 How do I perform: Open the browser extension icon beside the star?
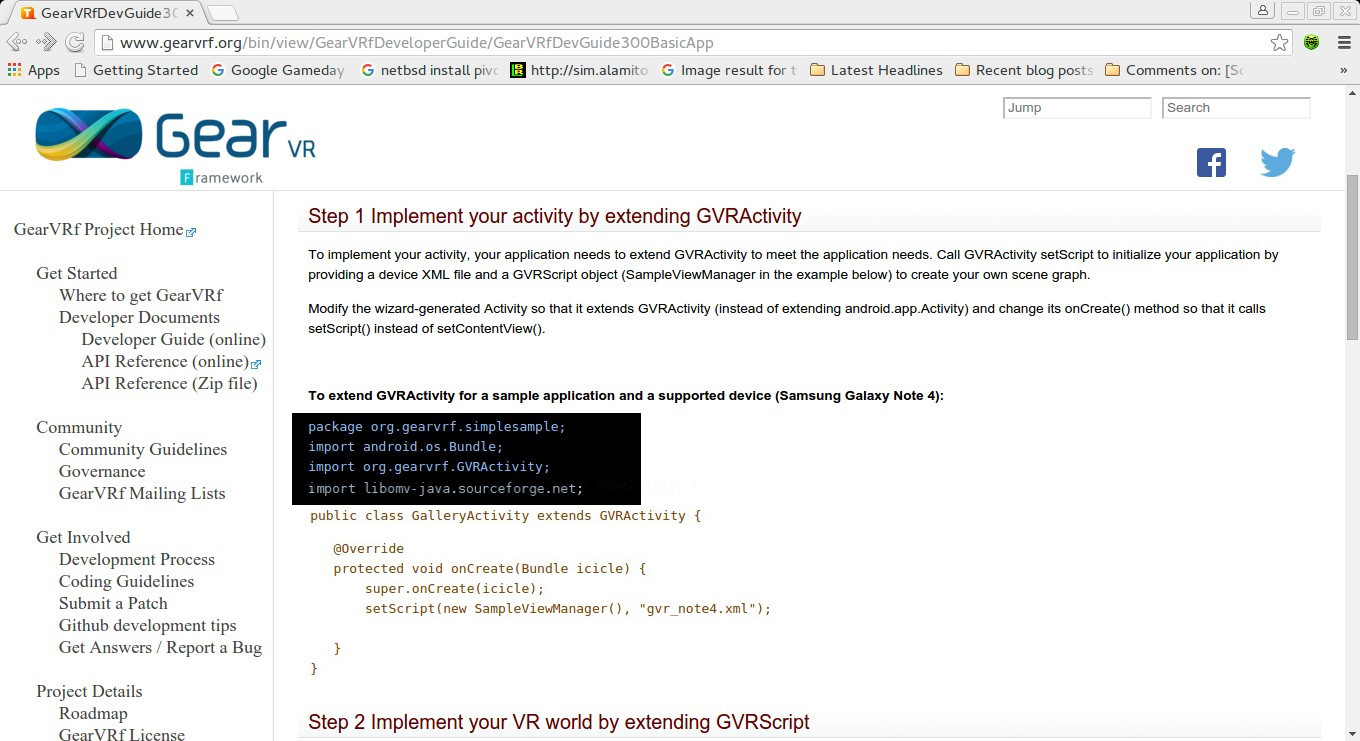click(1312, 42)
